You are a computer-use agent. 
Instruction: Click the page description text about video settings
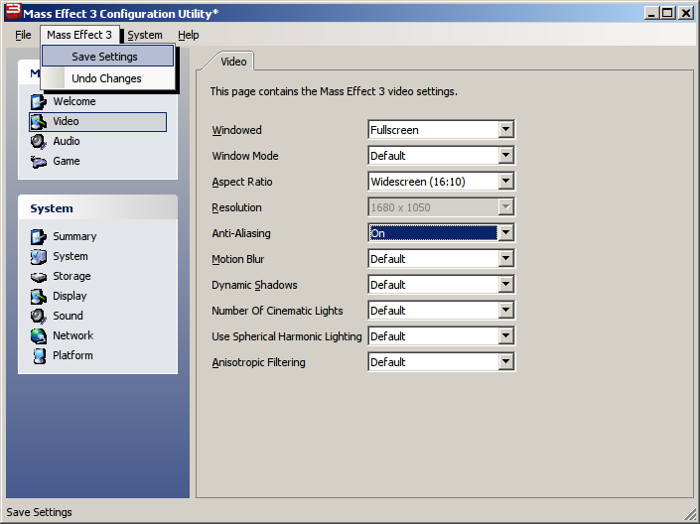point(334,91)
